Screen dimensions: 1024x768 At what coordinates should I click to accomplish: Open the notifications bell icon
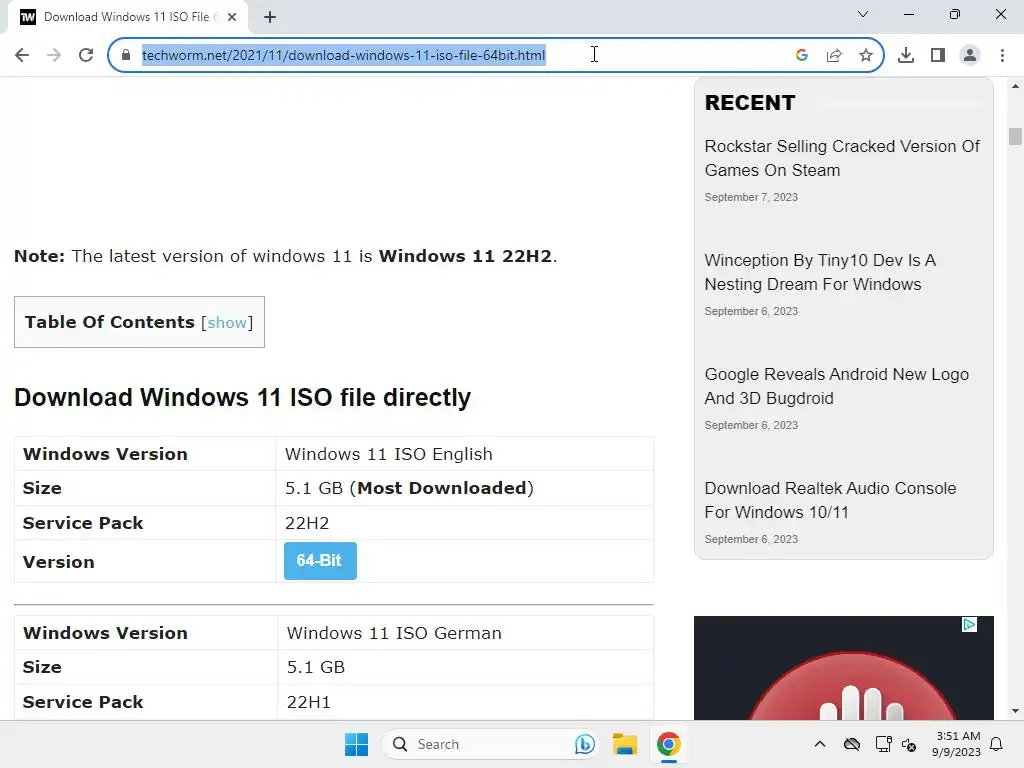997,744
